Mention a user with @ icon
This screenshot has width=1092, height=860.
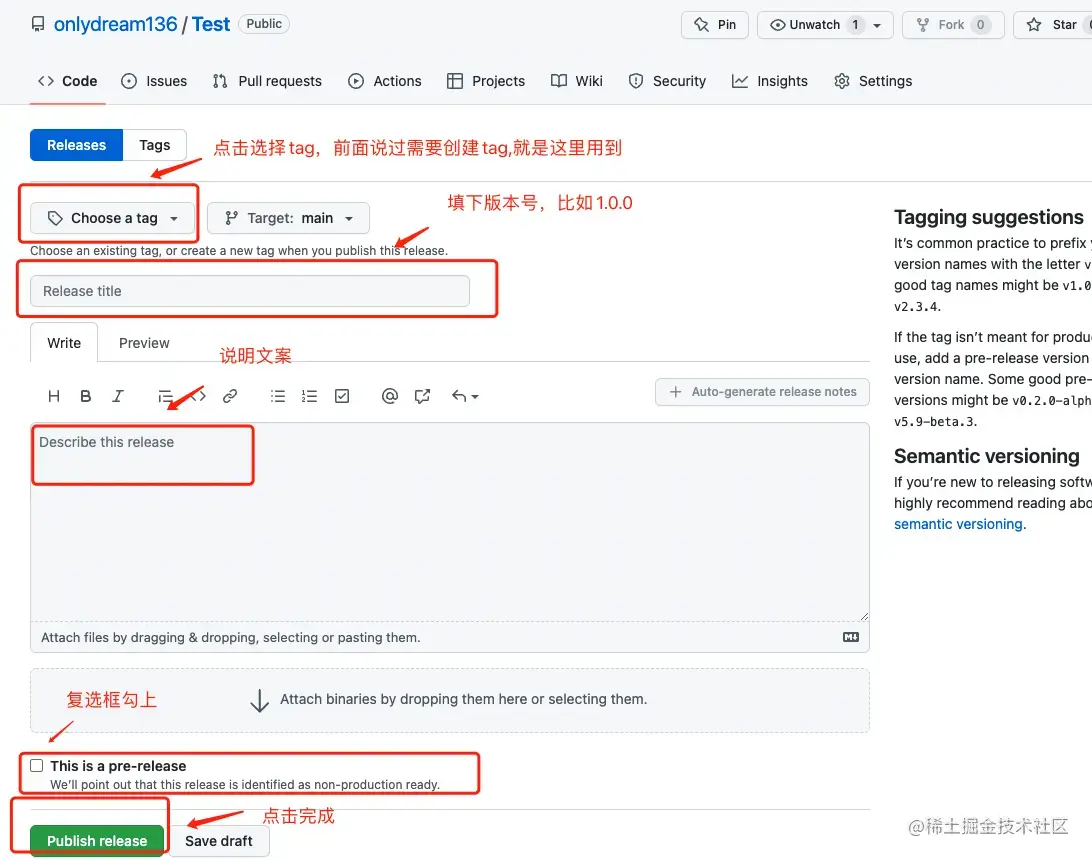click(x=390, y=396)
